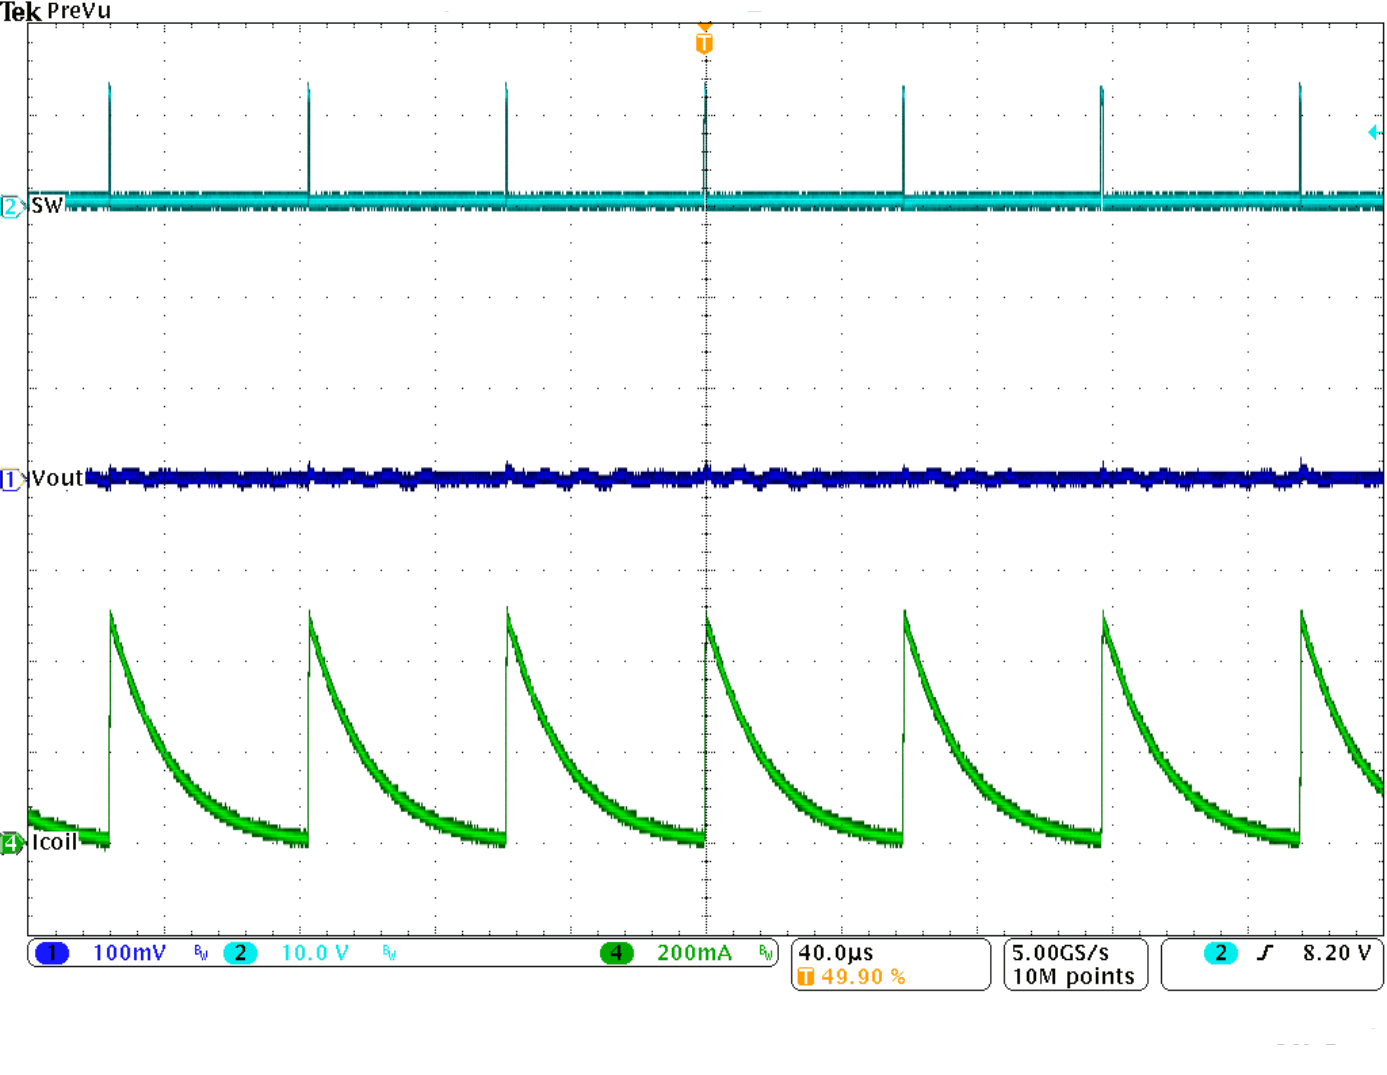The height and width of the screenshot is (1075, 1387).
Task: Click the 200mA vertical scale readout
Action: 694,953
